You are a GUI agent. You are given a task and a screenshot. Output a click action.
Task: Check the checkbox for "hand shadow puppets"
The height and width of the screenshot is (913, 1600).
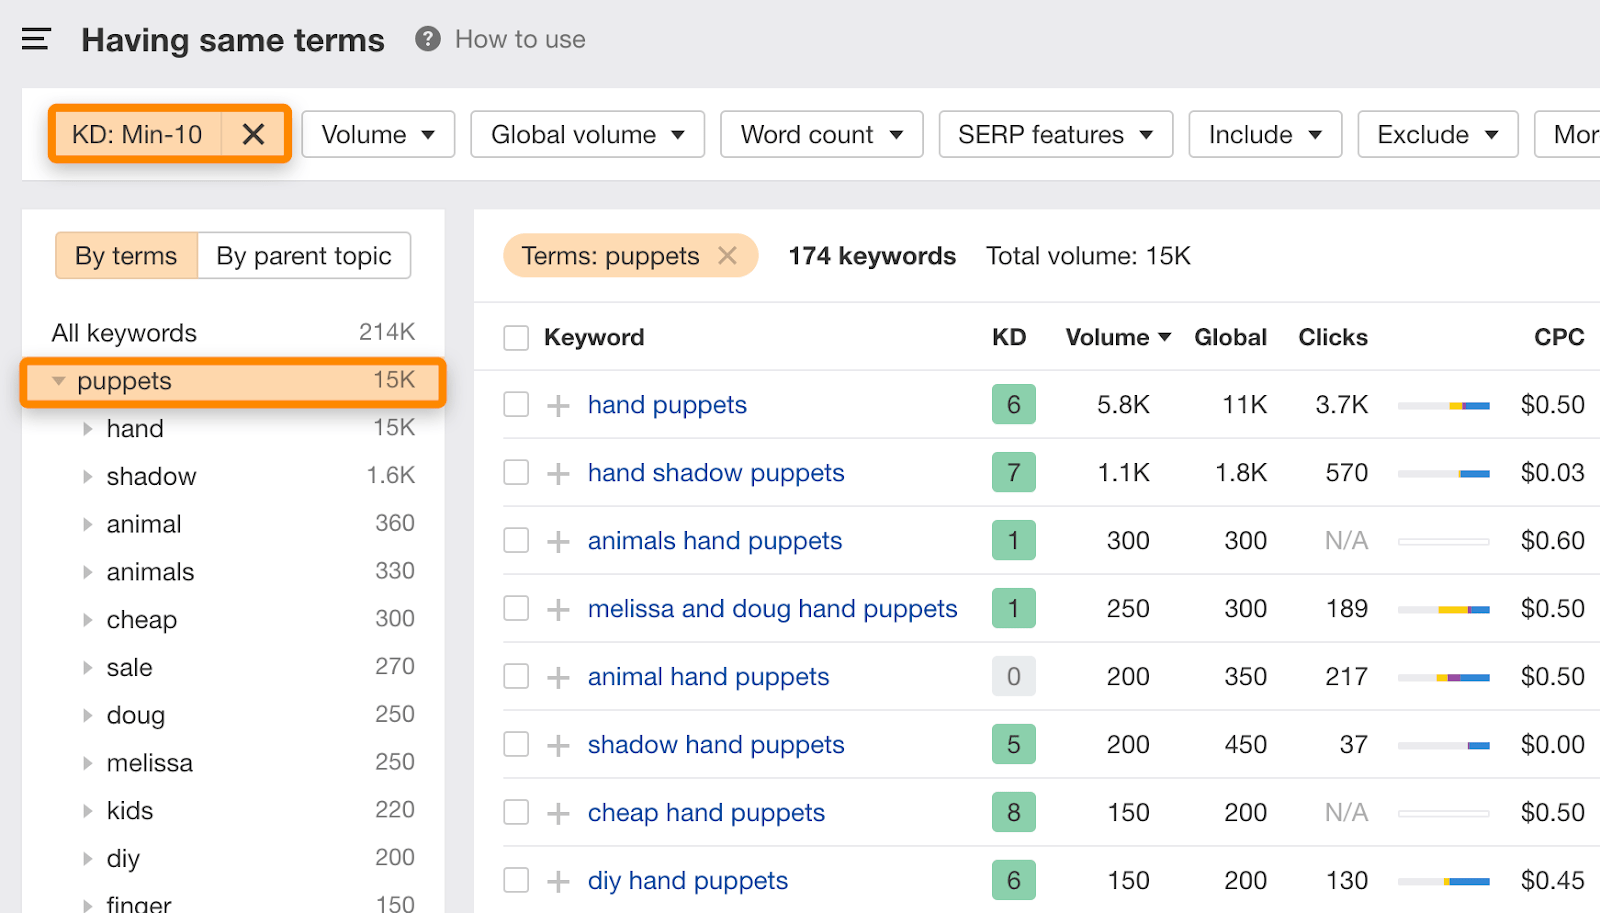pos(515,471)
